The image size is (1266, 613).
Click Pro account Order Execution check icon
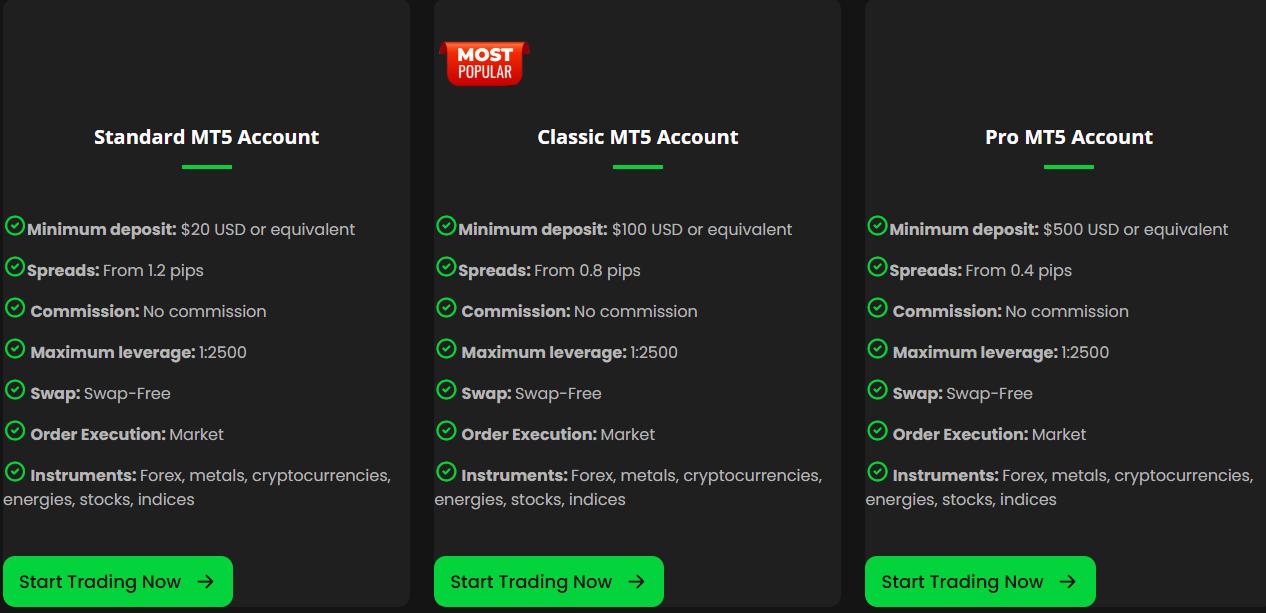877,430
